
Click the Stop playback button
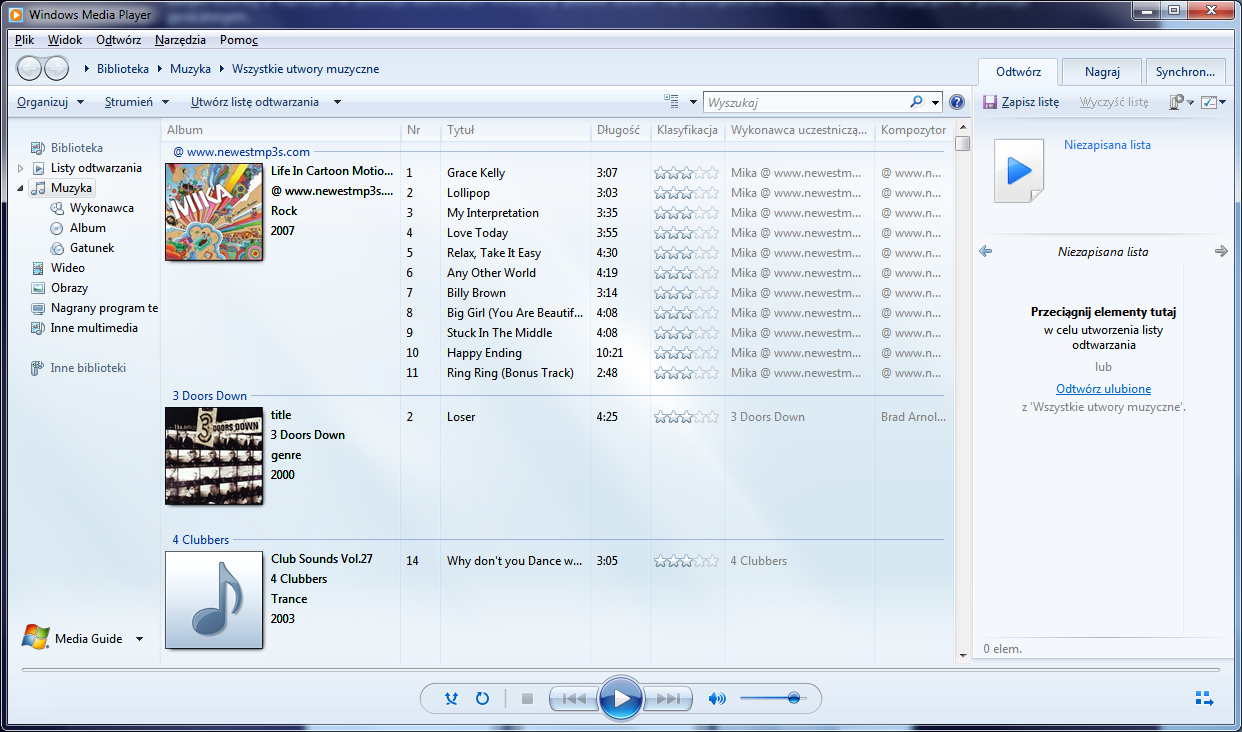pyautogui.click(x=528, y=699)
